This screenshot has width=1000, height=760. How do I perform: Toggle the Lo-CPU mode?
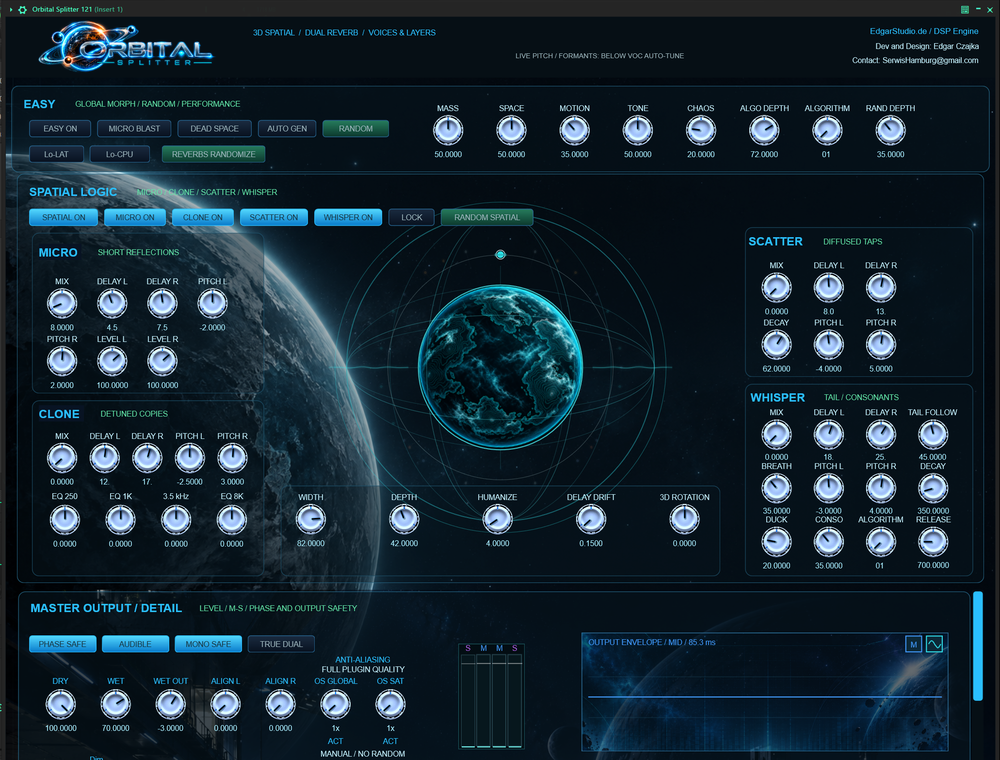(x=119, y=154)
